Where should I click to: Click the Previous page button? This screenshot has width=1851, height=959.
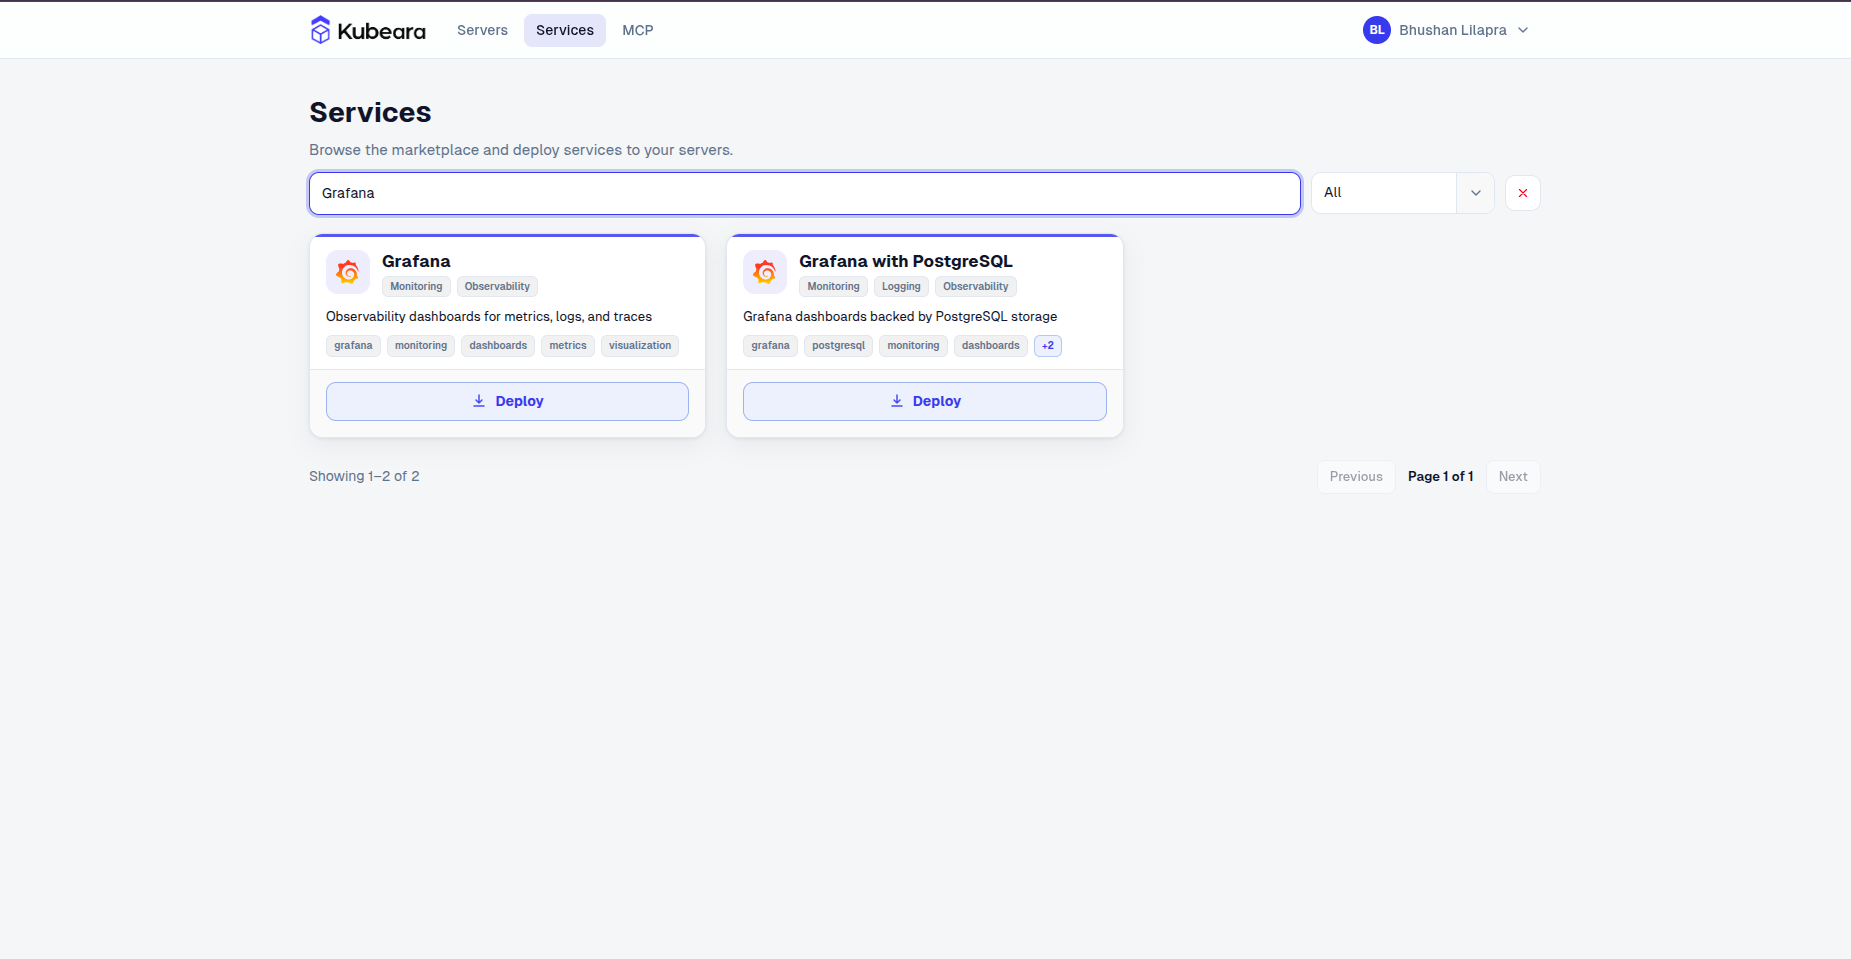coord(1356,477)
